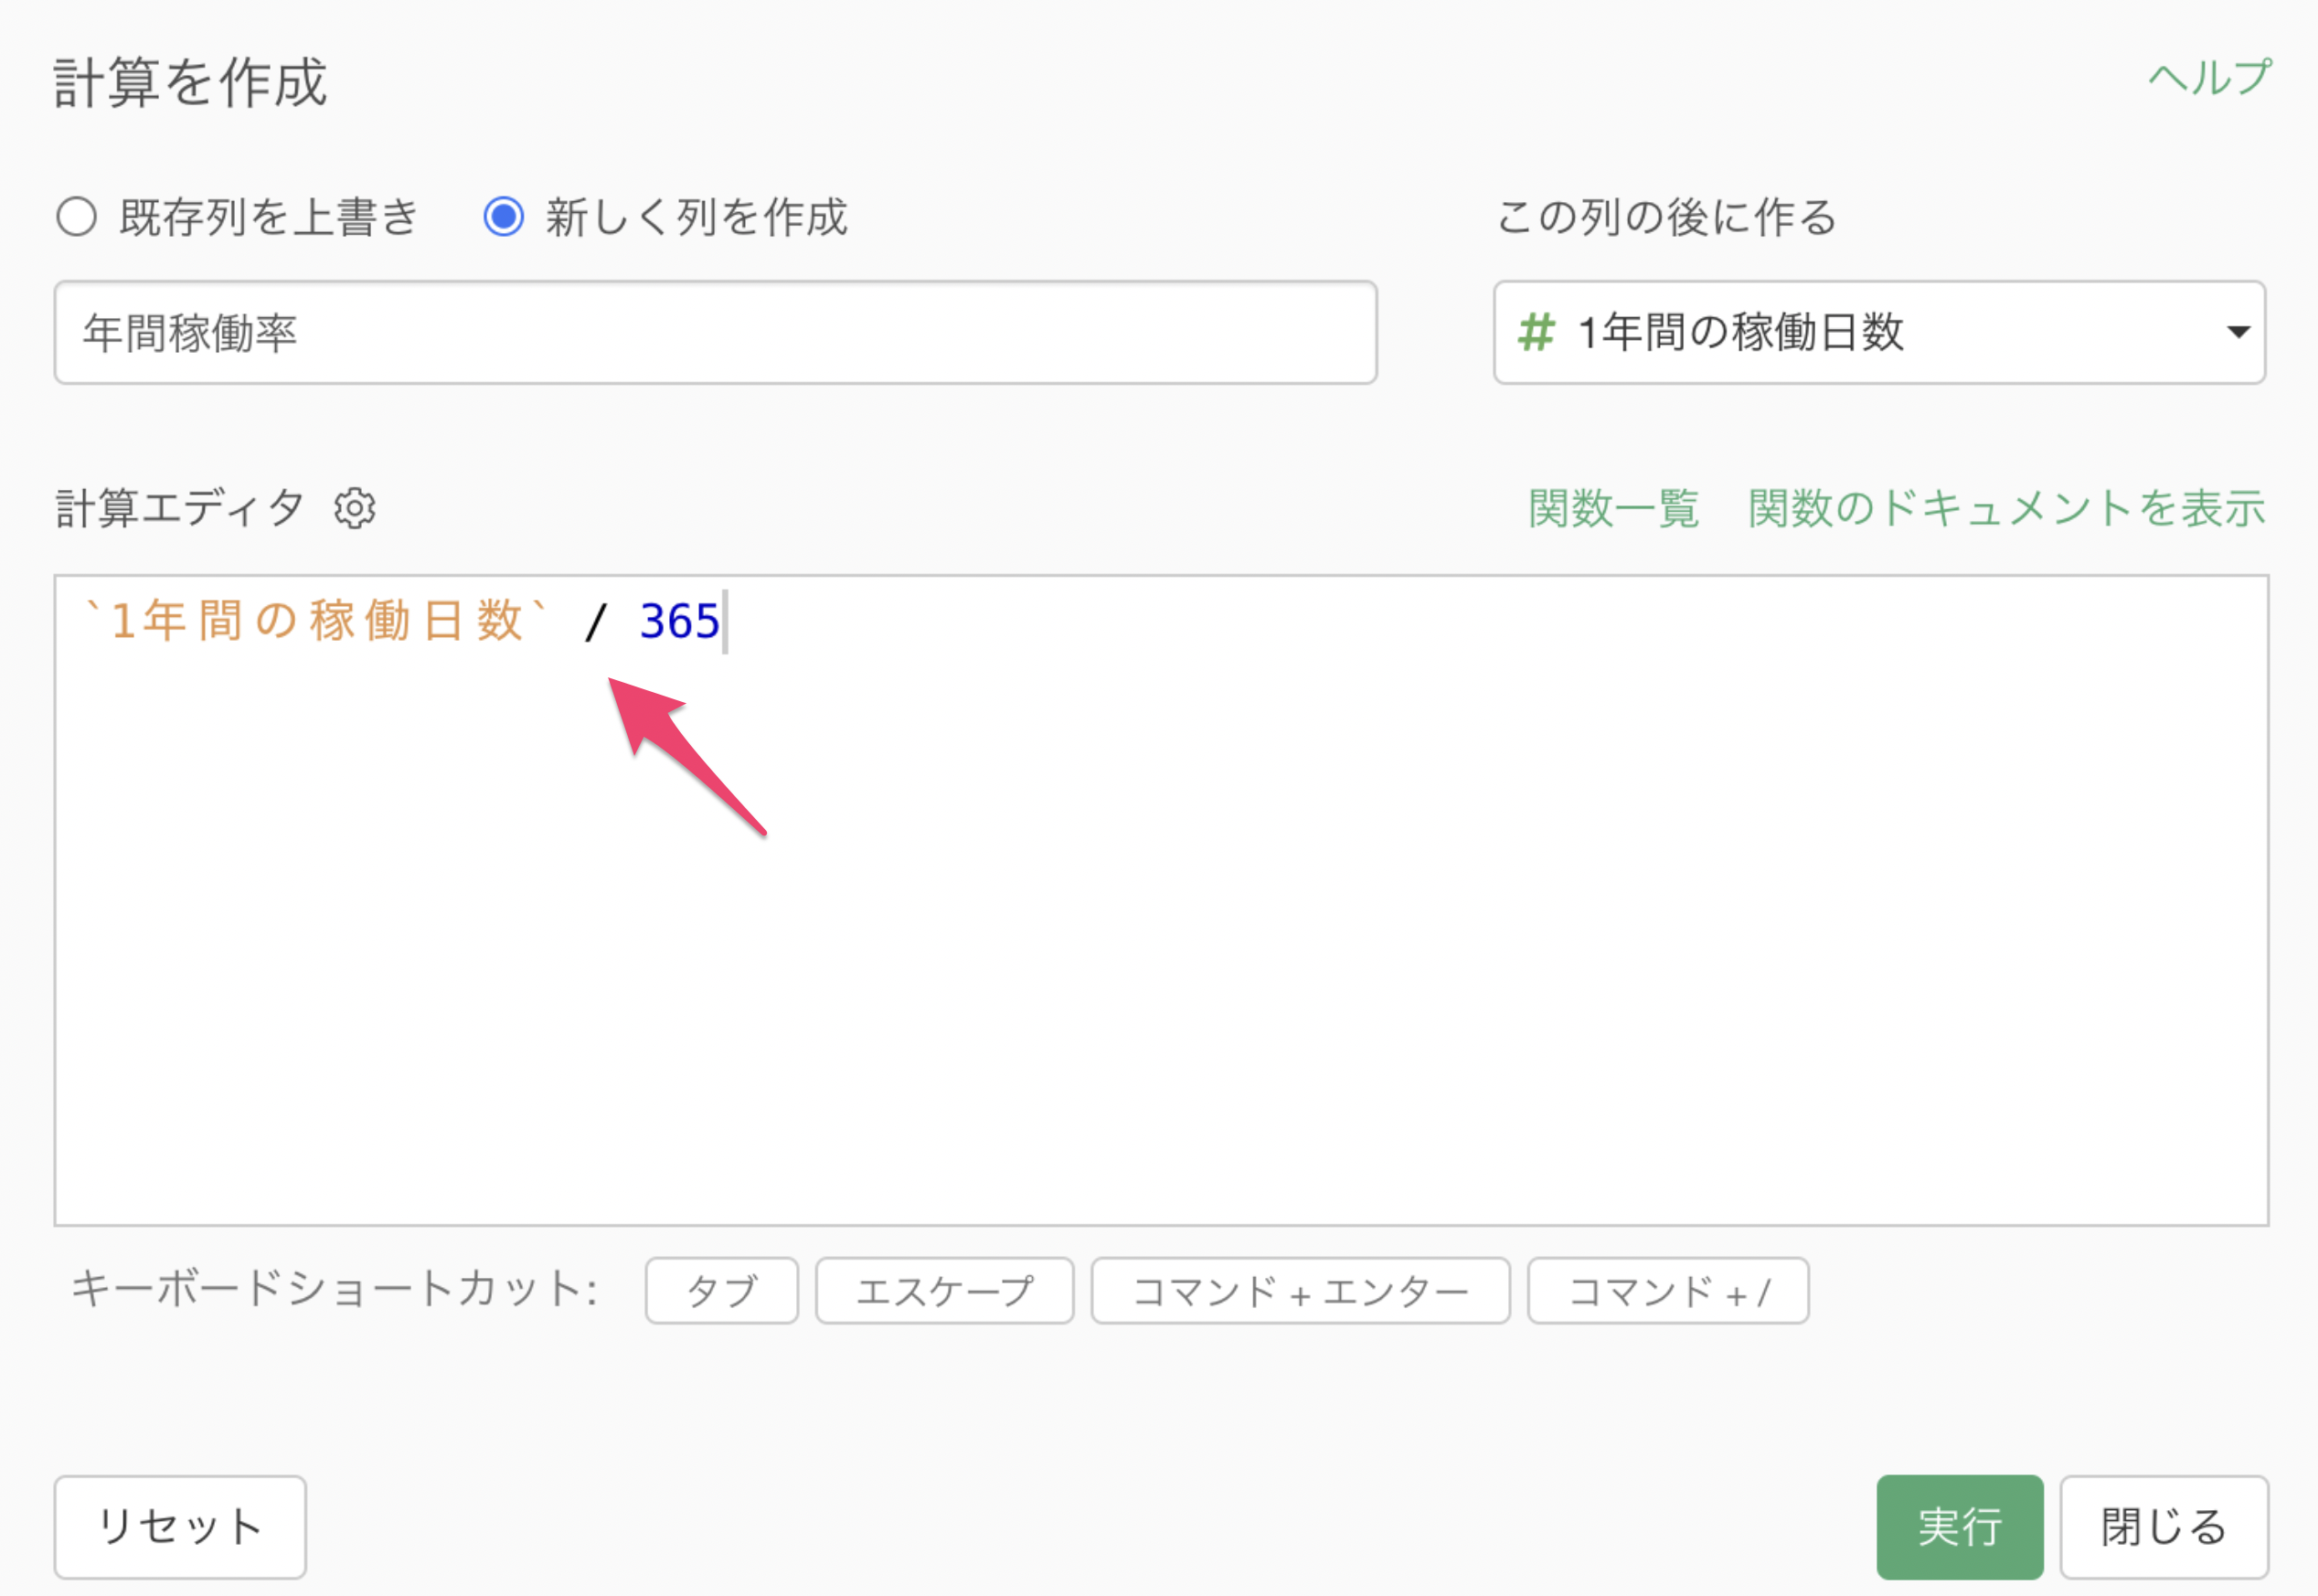This screenshot has width=2318, height=1596.
Task: Click the 年間稼働率 column name field
Action: click(715, 332)
